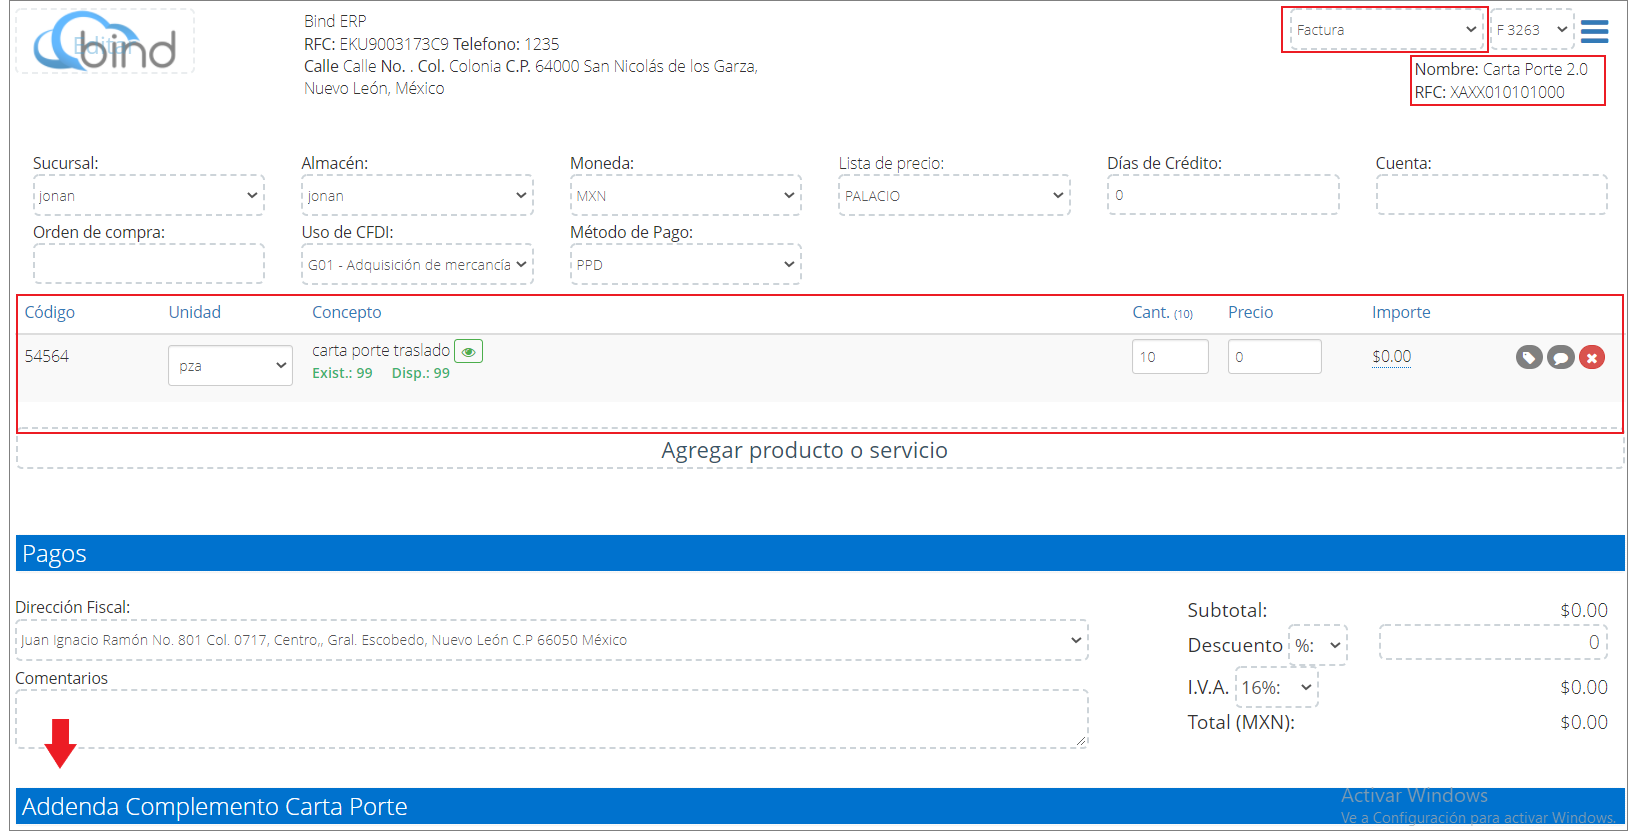Open the F 3263 folio dropdown
1636x831 pixels.
click(x=1532, y=30)
